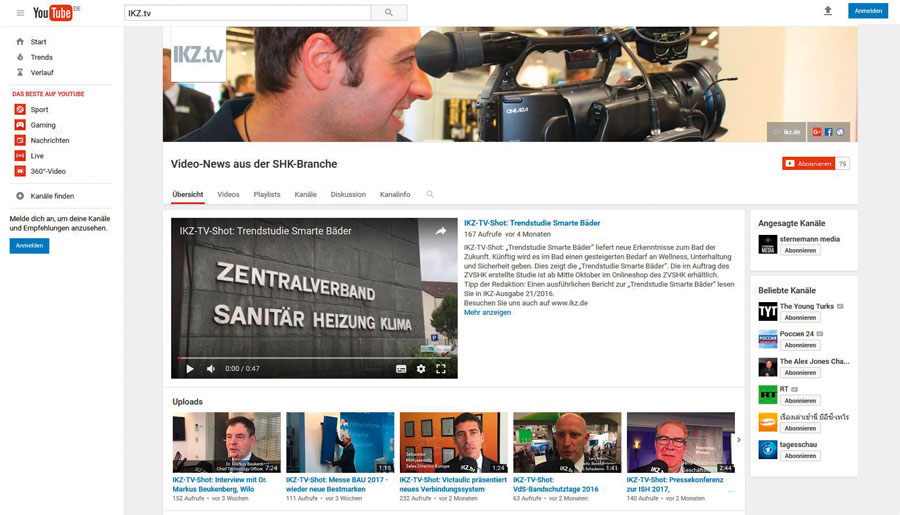Viewport: 900px width, 515px height.
Task: Subscribe to The Young Turks
Action: (800, 317)
